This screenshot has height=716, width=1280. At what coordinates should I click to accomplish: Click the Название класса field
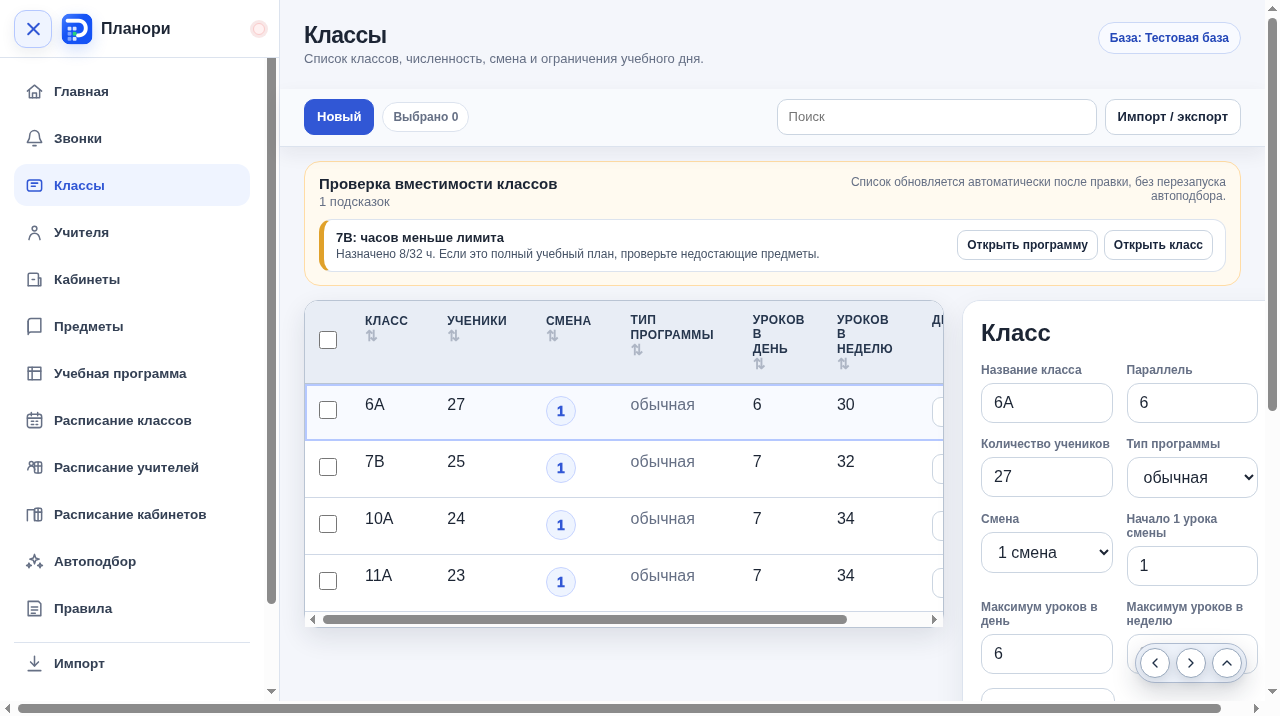pyautogui.click(x=1047, y=403)
